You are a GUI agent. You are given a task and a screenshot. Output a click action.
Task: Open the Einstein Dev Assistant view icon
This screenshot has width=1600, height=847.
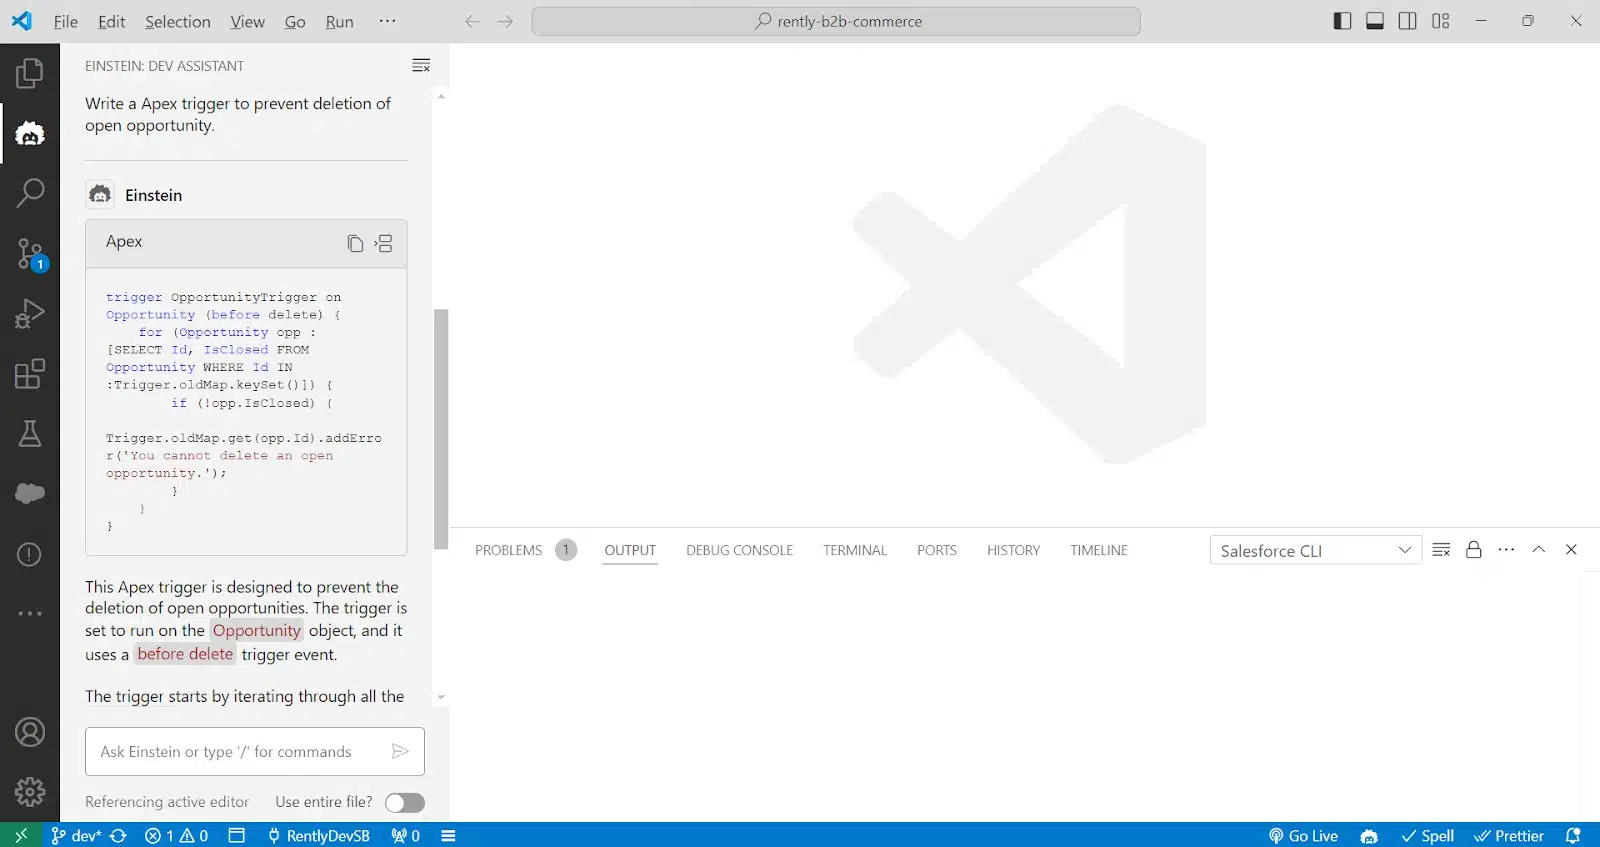(x=30, y=133)
